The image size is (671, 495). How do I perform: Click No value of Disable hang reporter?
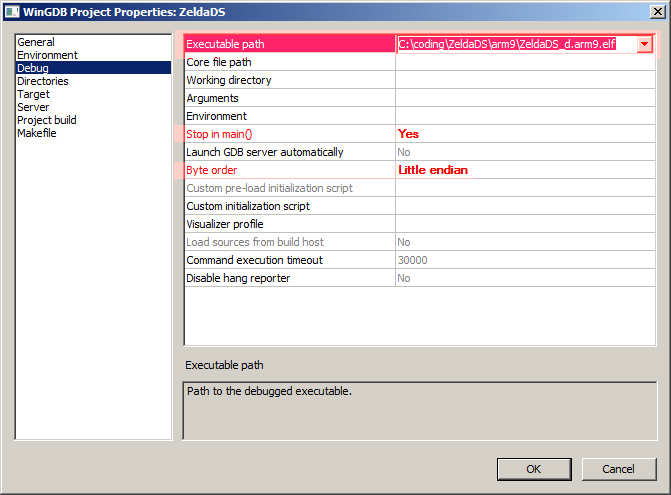point(526,278)
